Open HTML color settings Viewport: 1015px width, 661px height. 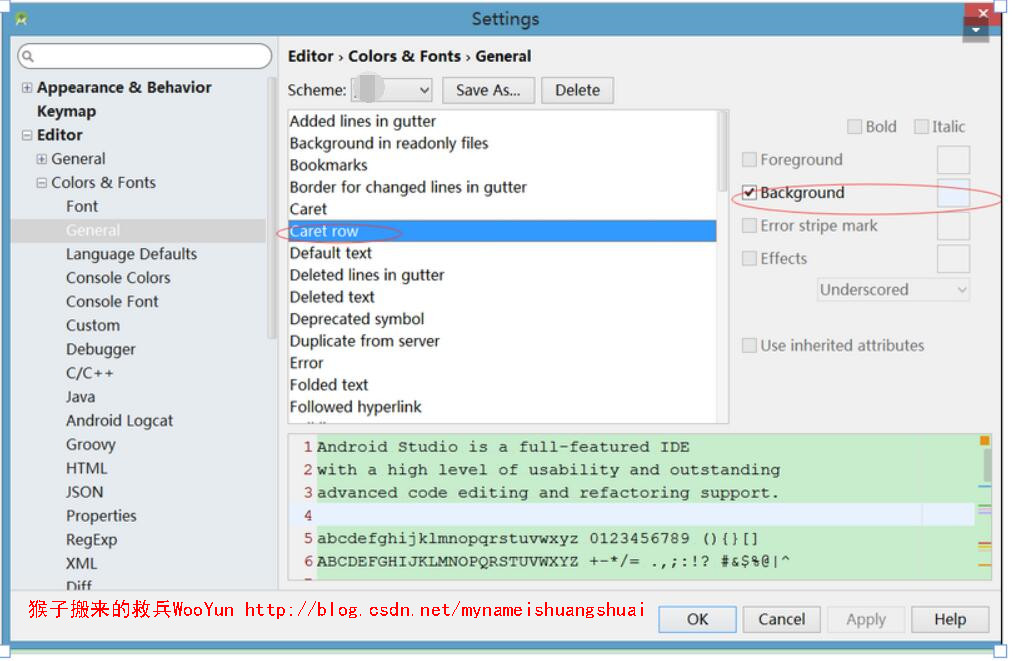(86, 468)
